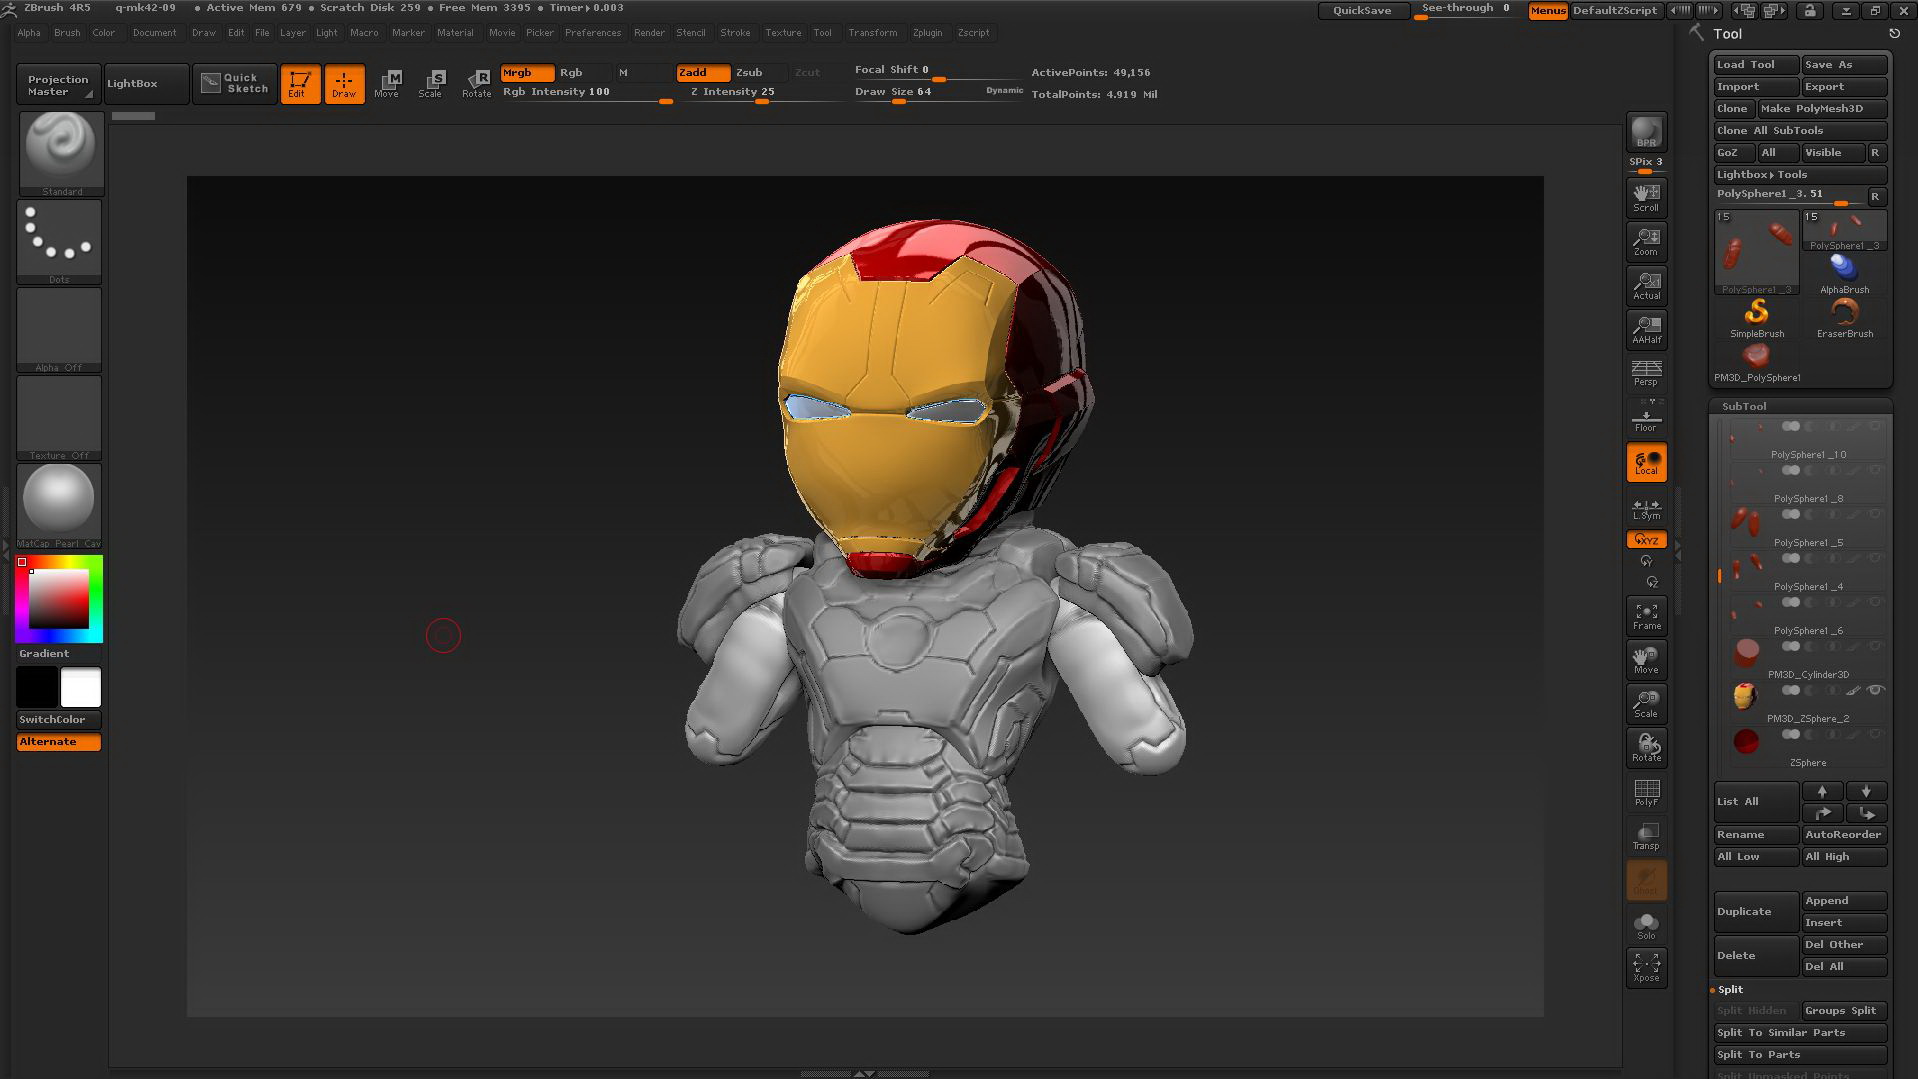Viewport: 1918px width, 1079px height.
Task: Adjust the Rgb Intensity slider
Action: coord(586,93)
